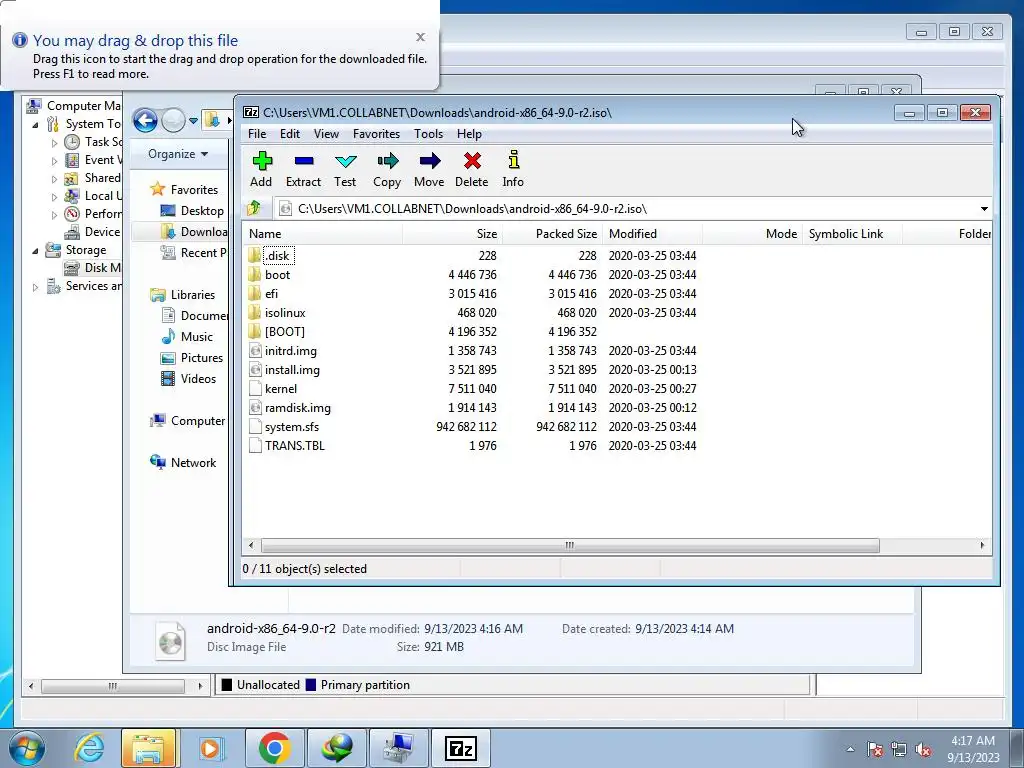Open Internet Explorer from the taskbar
Viewport: 1024px width, 768px height.
click(x=89, y=748)
